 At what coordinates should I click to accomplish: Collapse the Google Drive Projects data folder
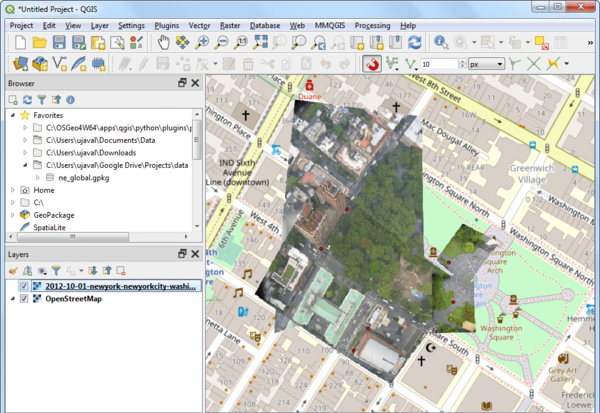[x=25, y=165]
